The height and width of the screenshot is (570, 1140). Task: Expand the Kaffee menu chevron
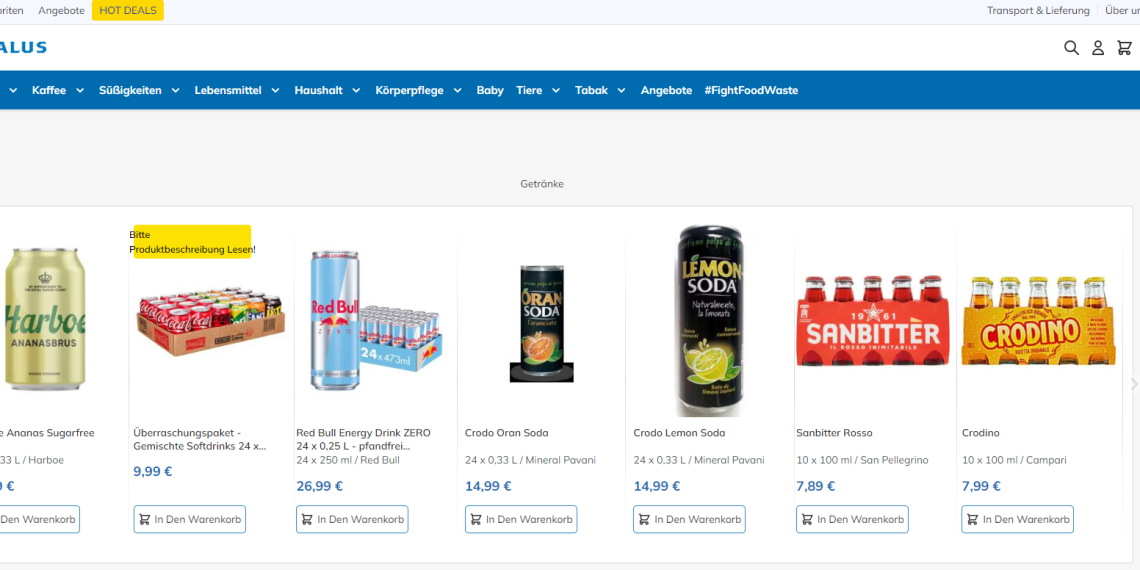pyautogui.click(x=78, y=91)
